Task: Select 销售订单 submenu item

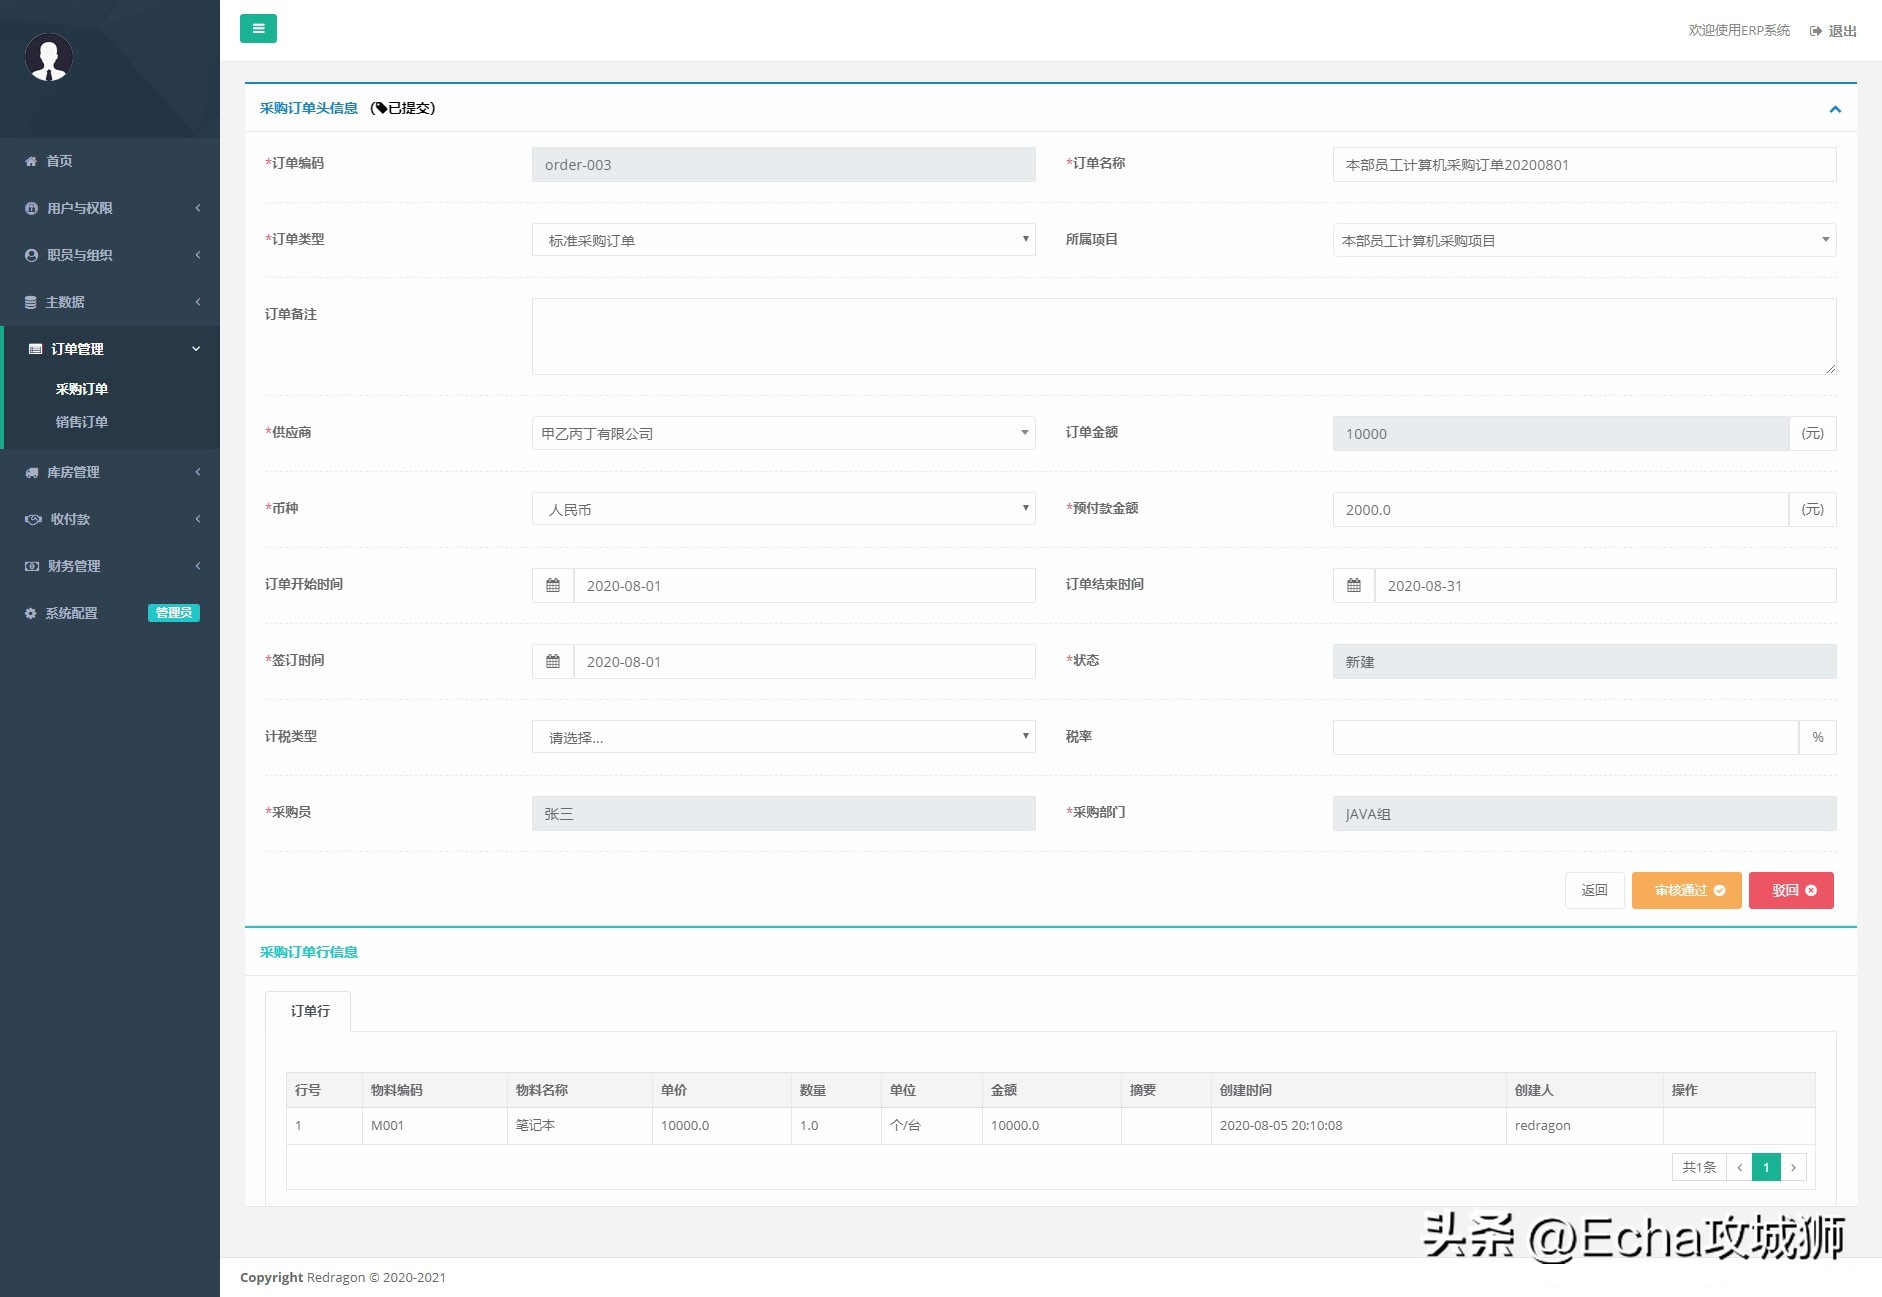Action: click(82, 422)
